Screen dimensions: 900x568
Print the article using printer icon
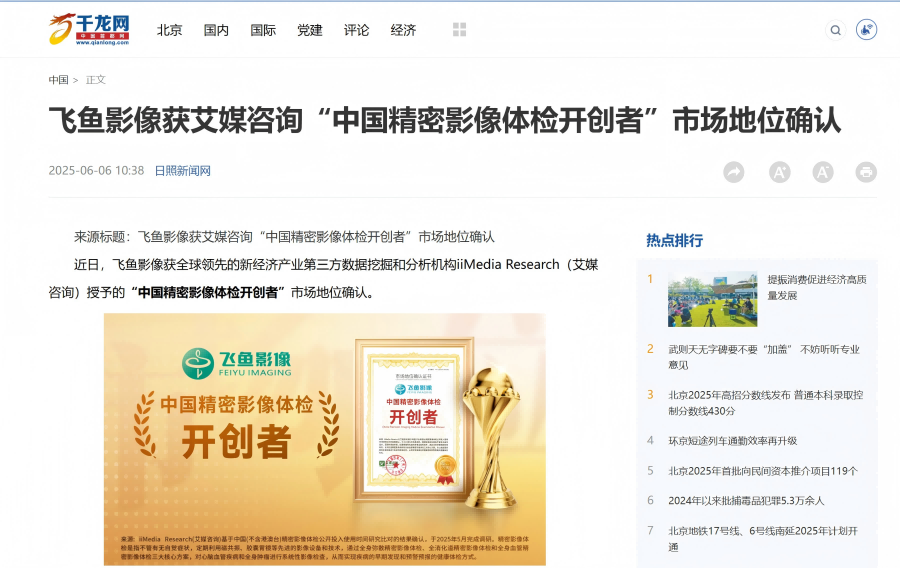tap(866, 172)
